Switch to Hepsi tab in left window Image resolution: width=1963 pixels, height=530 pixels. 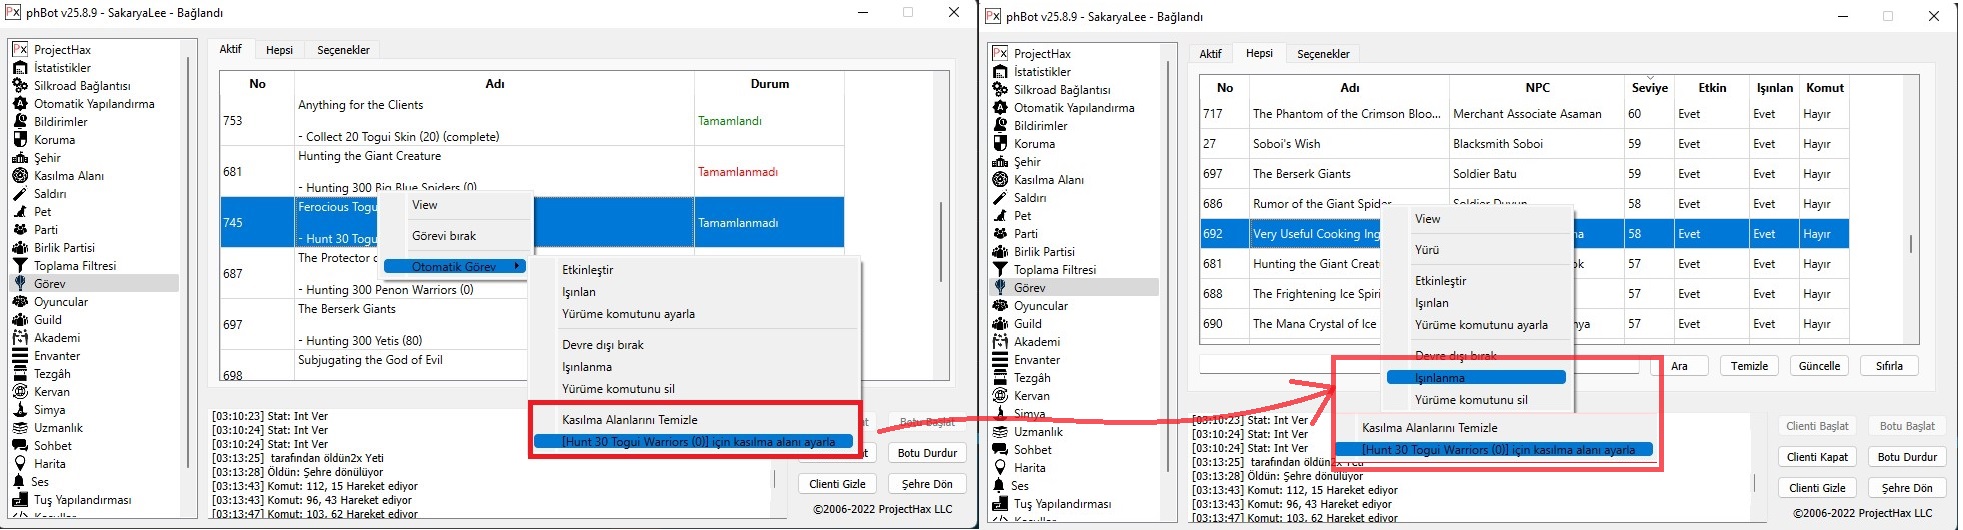click(x=279, y=50)
